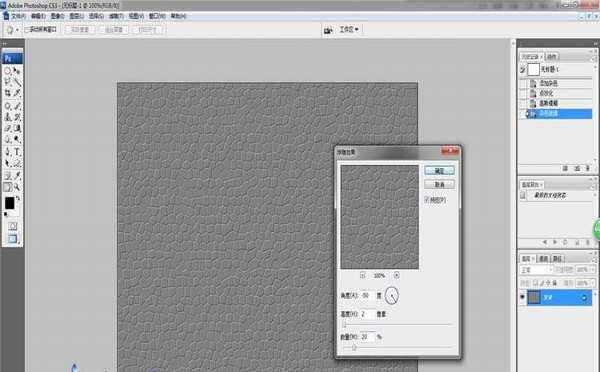Click the Amount slider handle
Viewport: 600px width, 372px height.
[x=354, y=348]
